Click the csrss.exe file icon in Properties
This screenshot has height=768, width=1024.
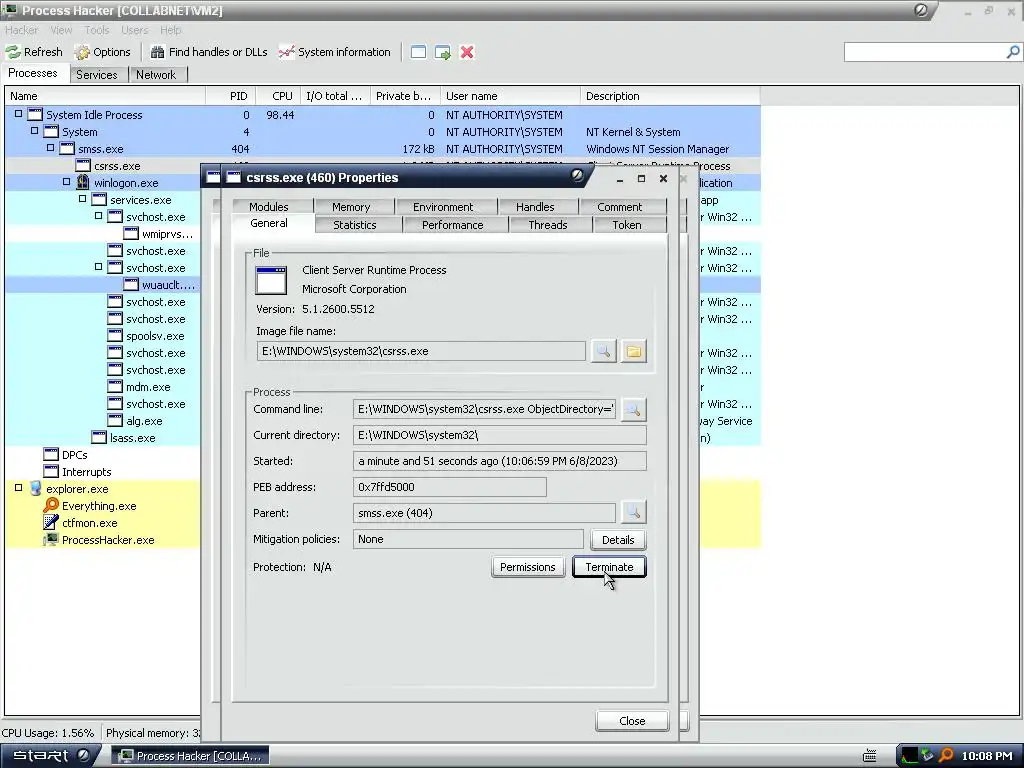pyautogui.click(x=271, y=280)
